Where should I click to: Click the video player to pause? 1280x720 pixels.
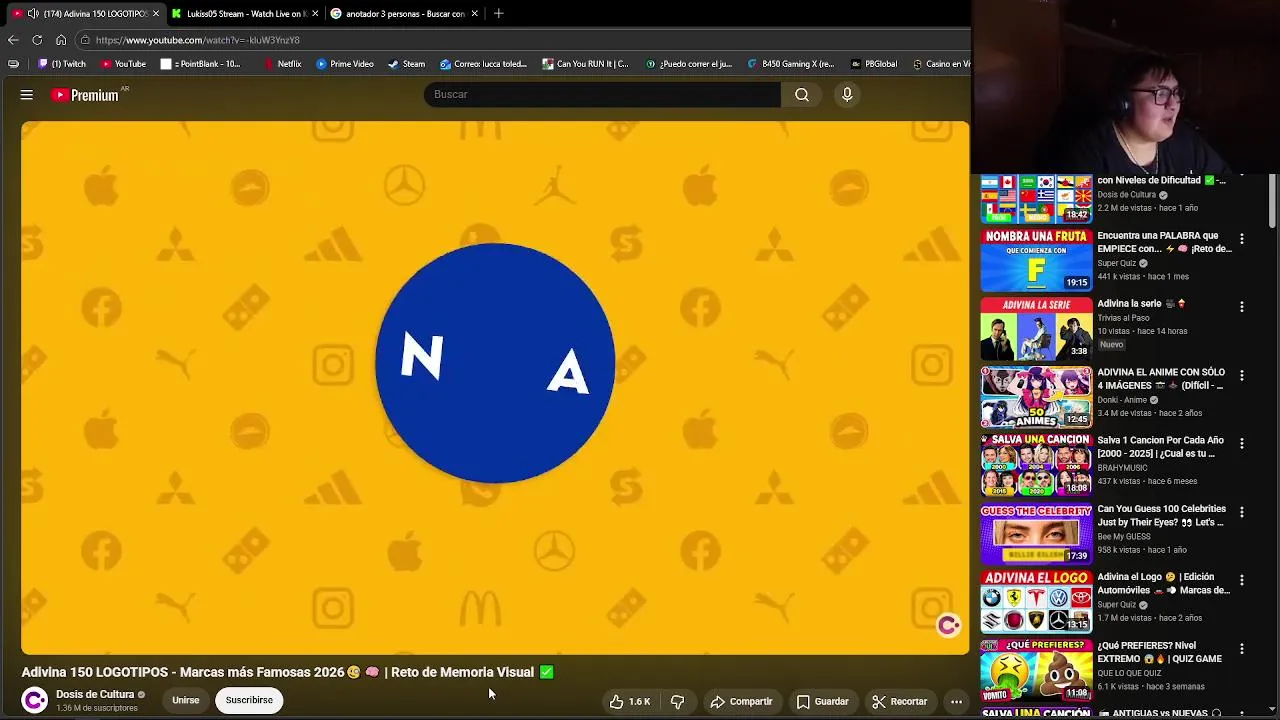[x=495, y=388]
